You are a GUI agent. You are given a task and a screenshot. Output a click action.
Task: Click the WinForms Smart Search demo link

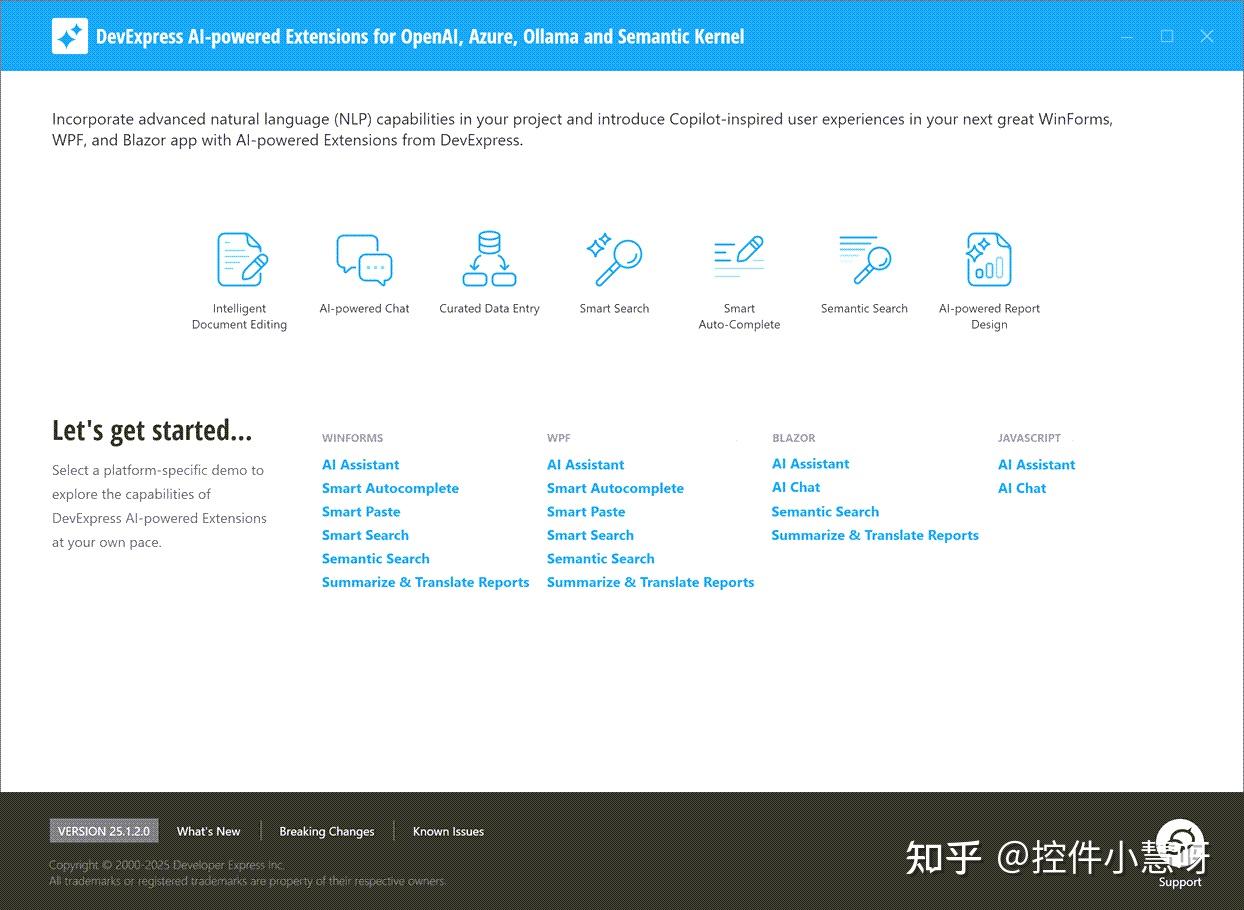coord(365,535)
